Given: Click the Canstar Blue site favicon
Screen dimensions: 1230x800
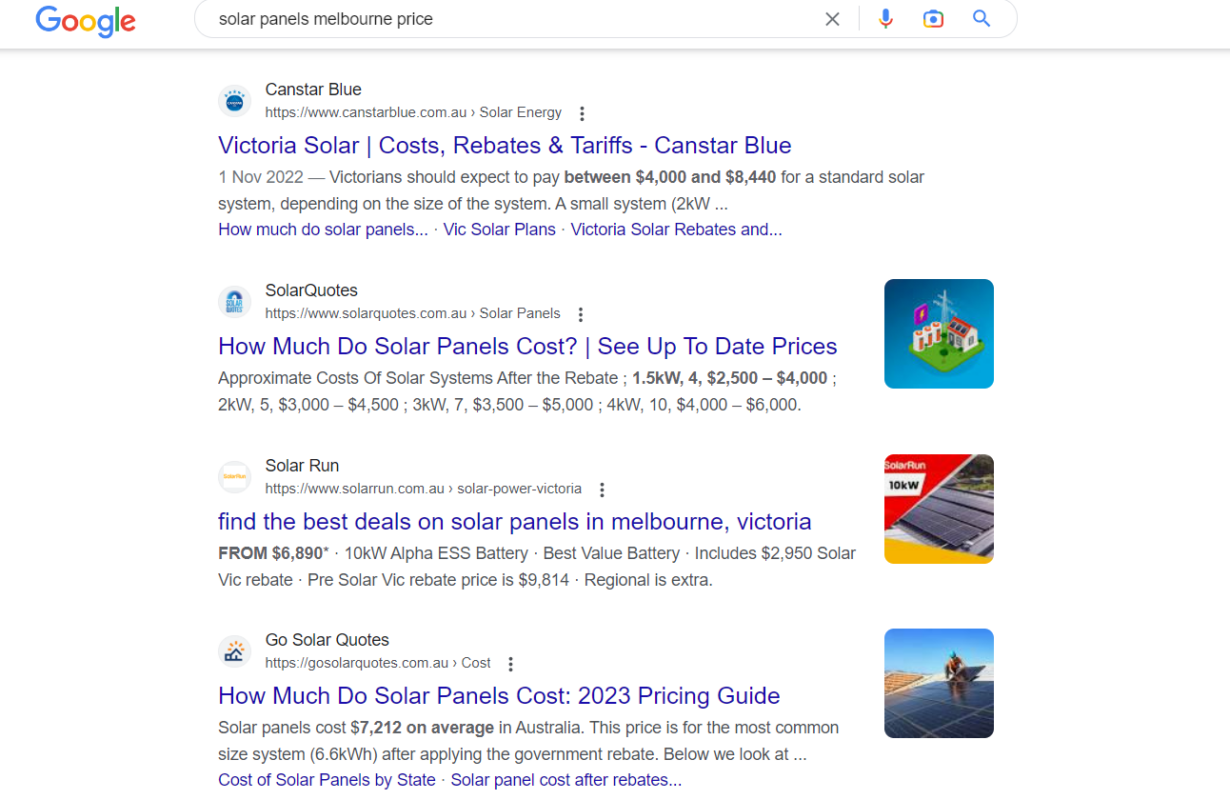Looking at the screenshot, I should pyautogui.click(x=234, y=101).
